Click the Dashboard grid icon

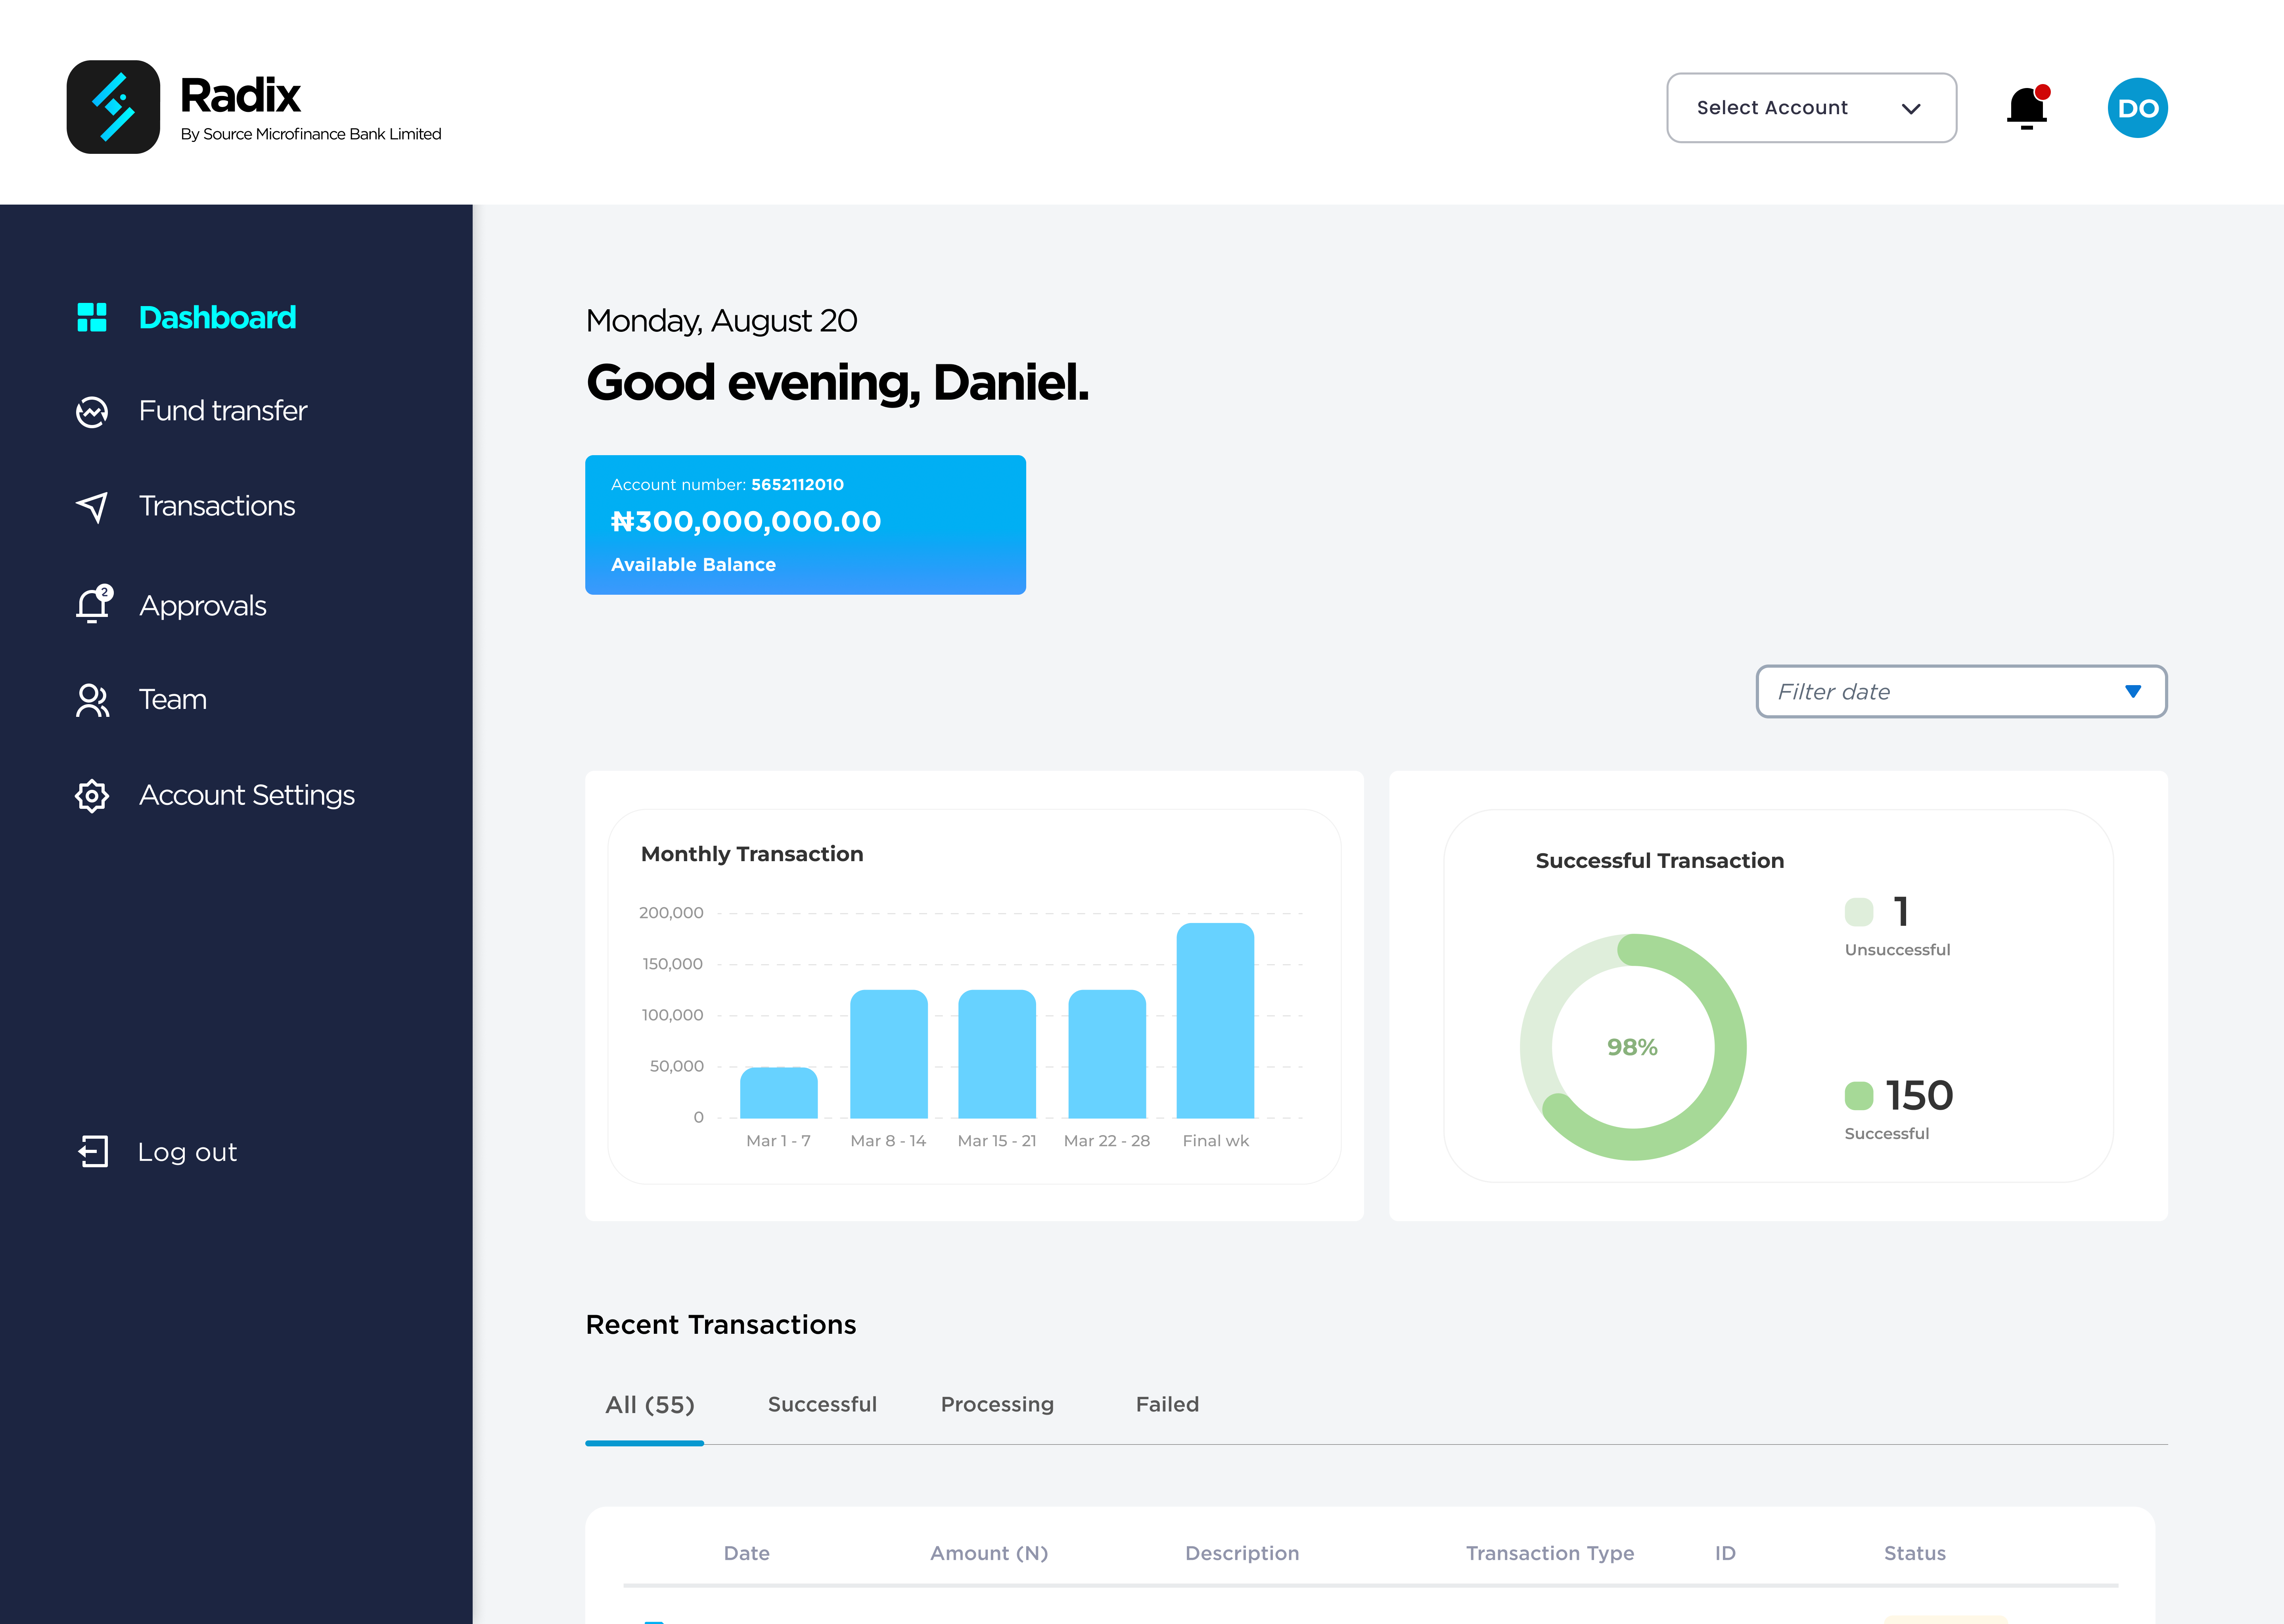coord(92,317)
